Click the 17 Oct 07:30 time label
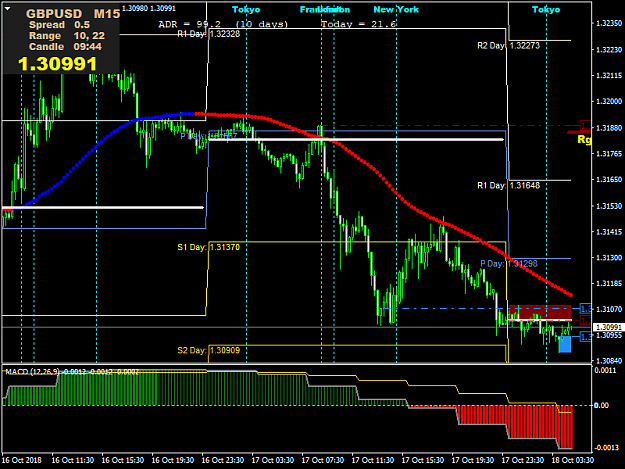The height and width of the screenshot is (469, 625). coord(322,460)
